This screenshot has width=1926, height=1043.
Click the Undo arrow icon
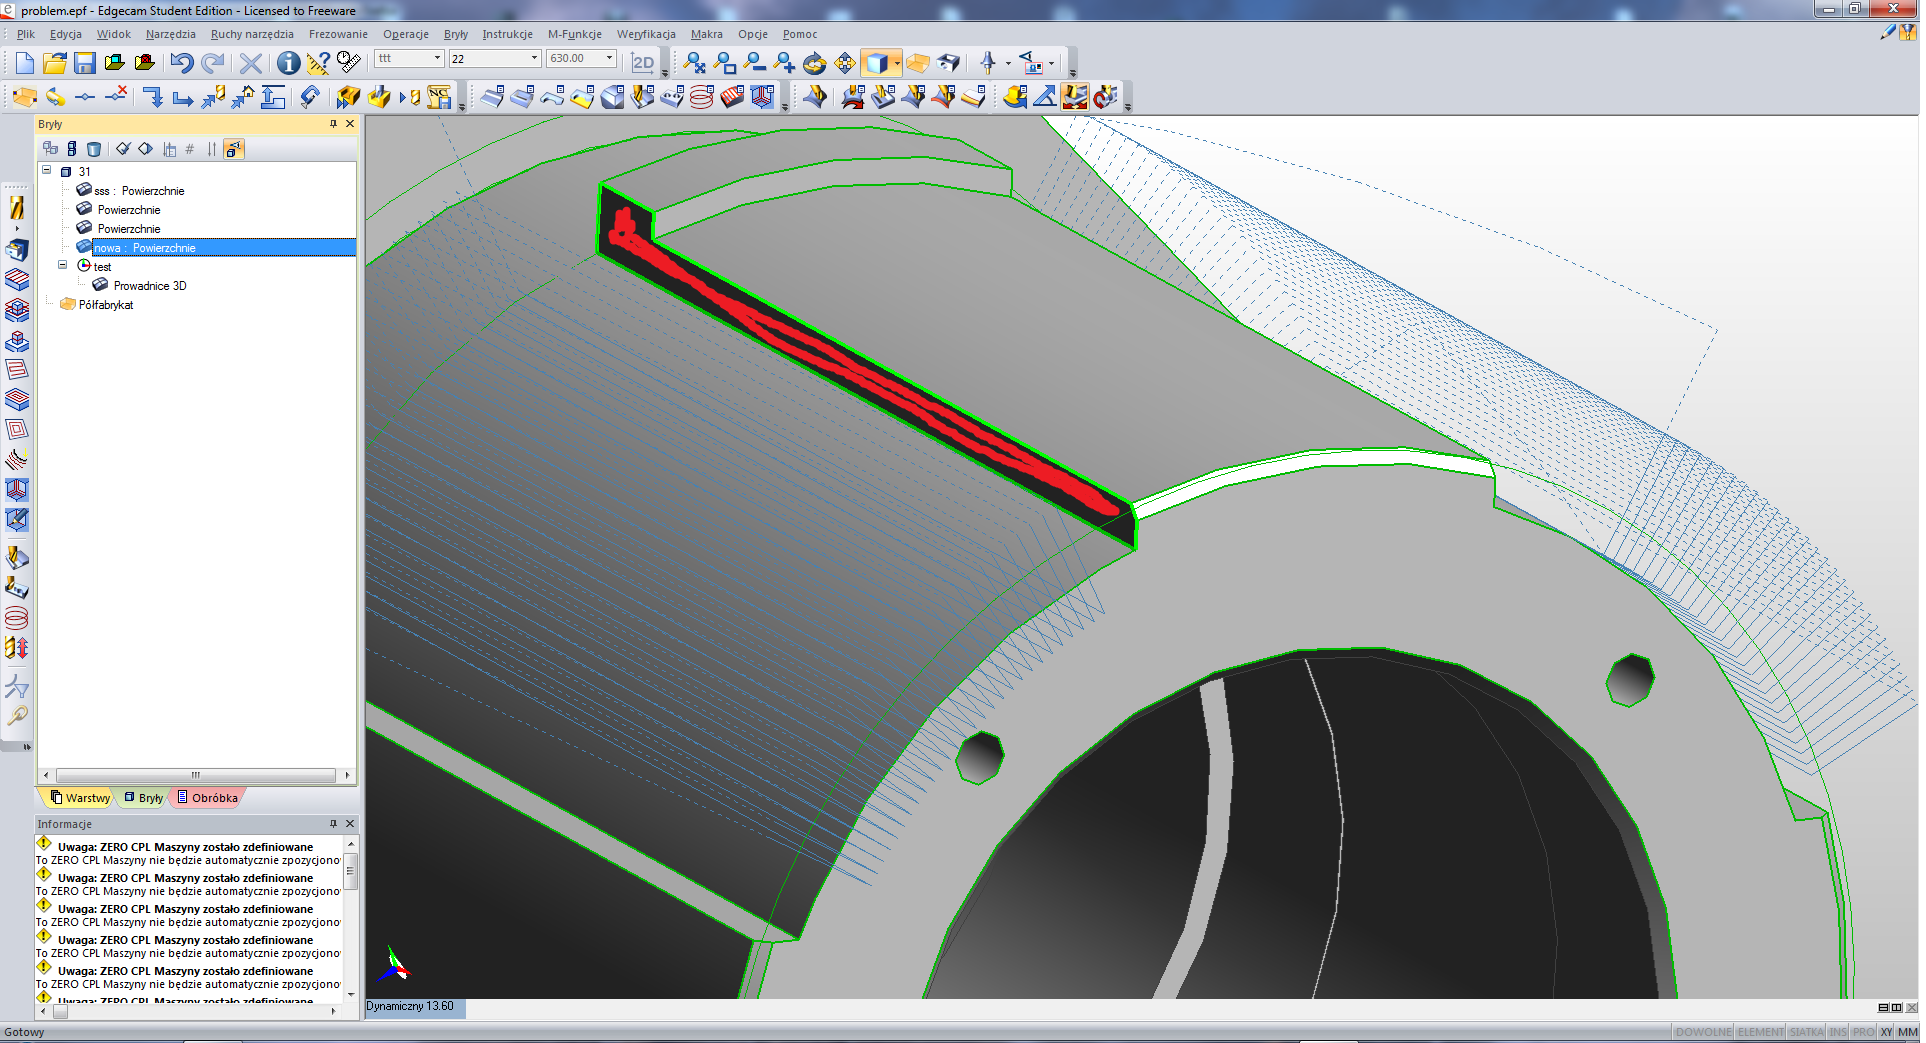click(x=181, y=63)
